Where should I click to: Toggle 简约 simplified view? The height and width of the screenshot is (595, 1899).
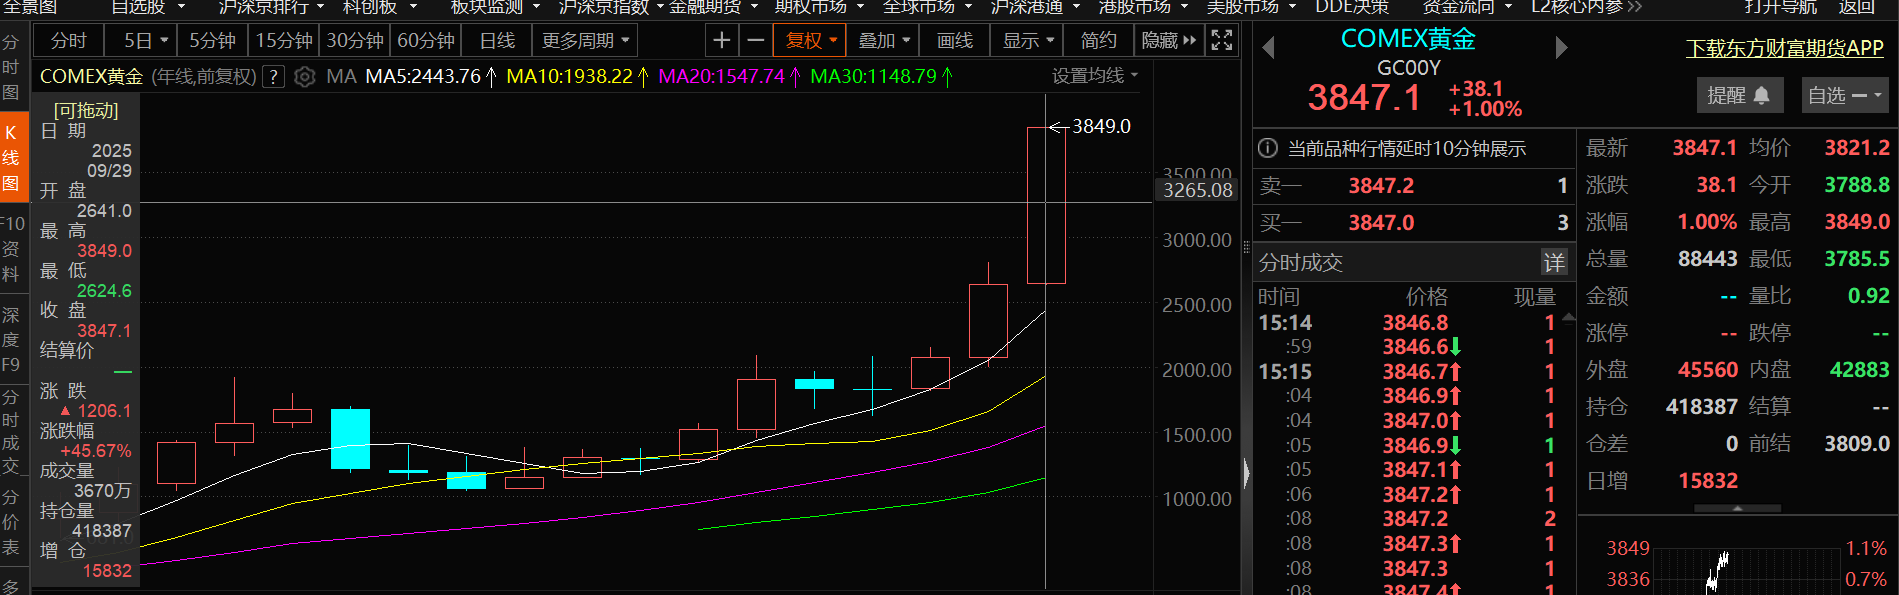click(1098, 41)
